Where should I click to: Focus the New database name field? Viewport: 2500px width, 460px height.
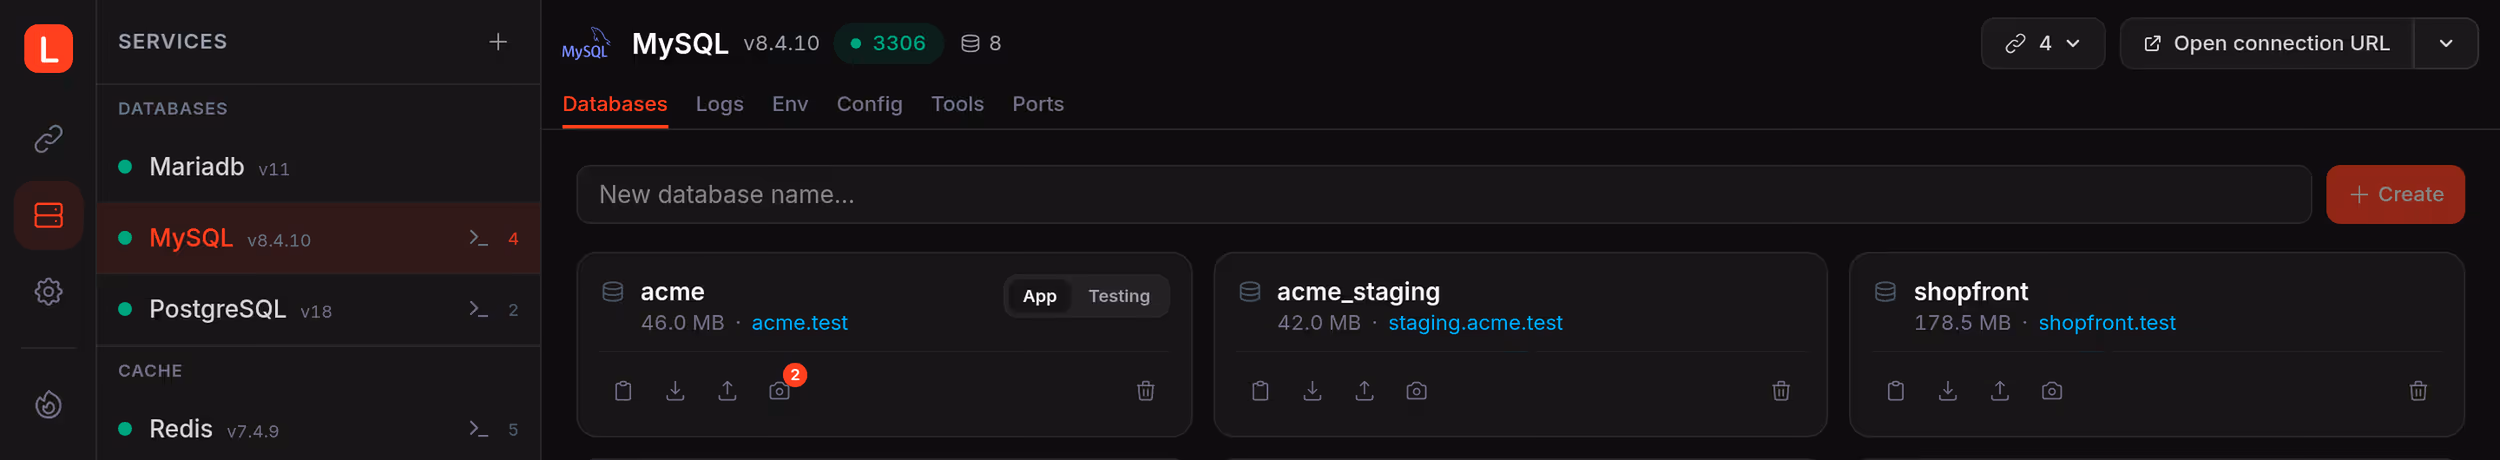click(1444, 194)
